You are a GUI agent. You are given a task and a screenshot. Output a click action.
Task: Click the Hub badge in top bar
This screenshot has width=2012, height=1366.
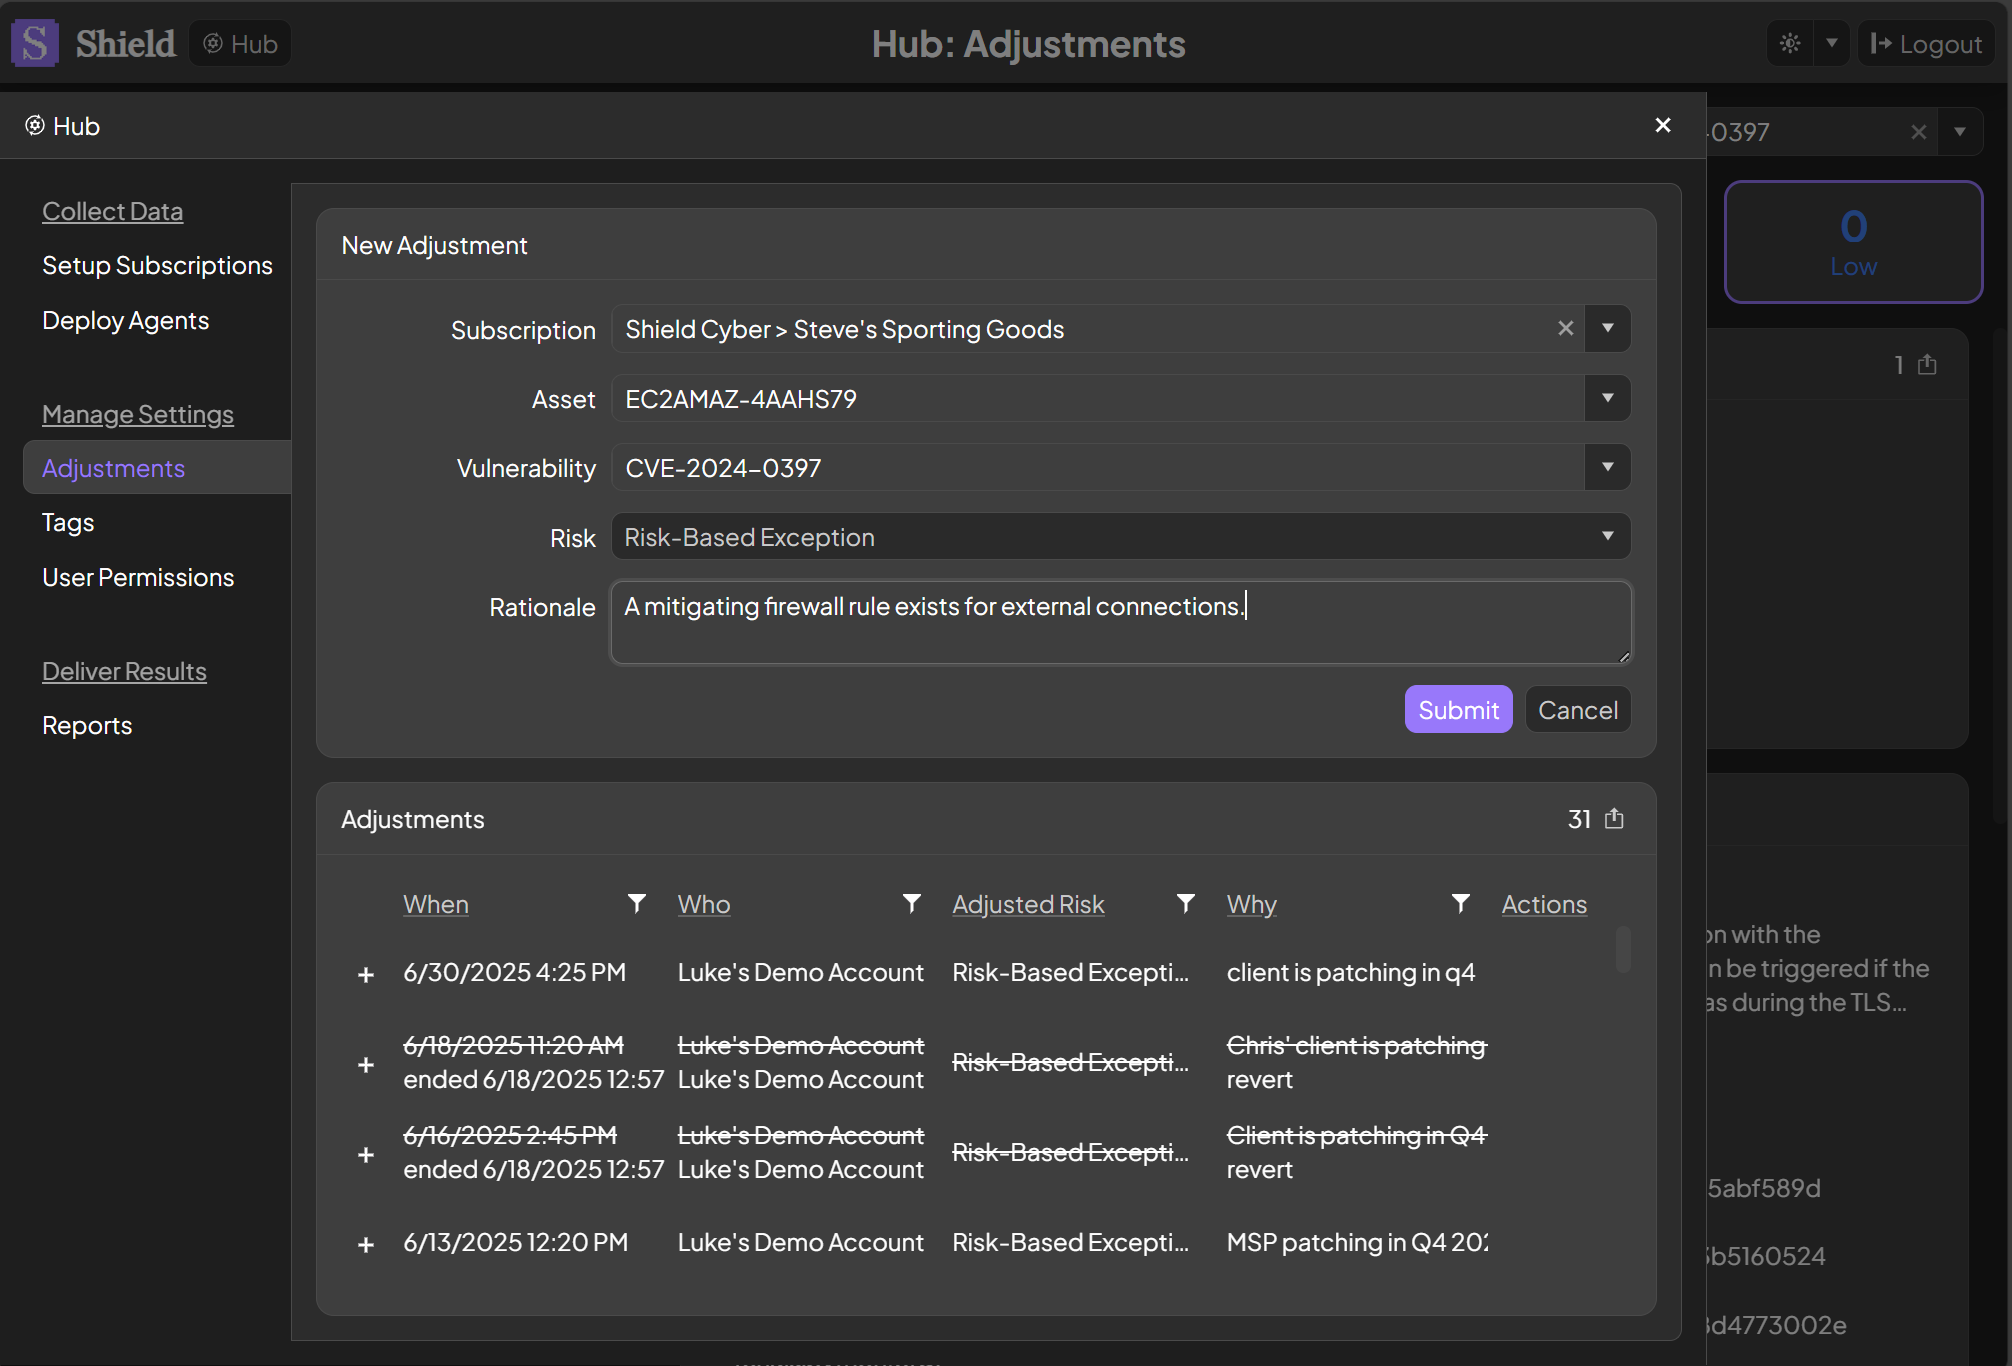[240, 44]
